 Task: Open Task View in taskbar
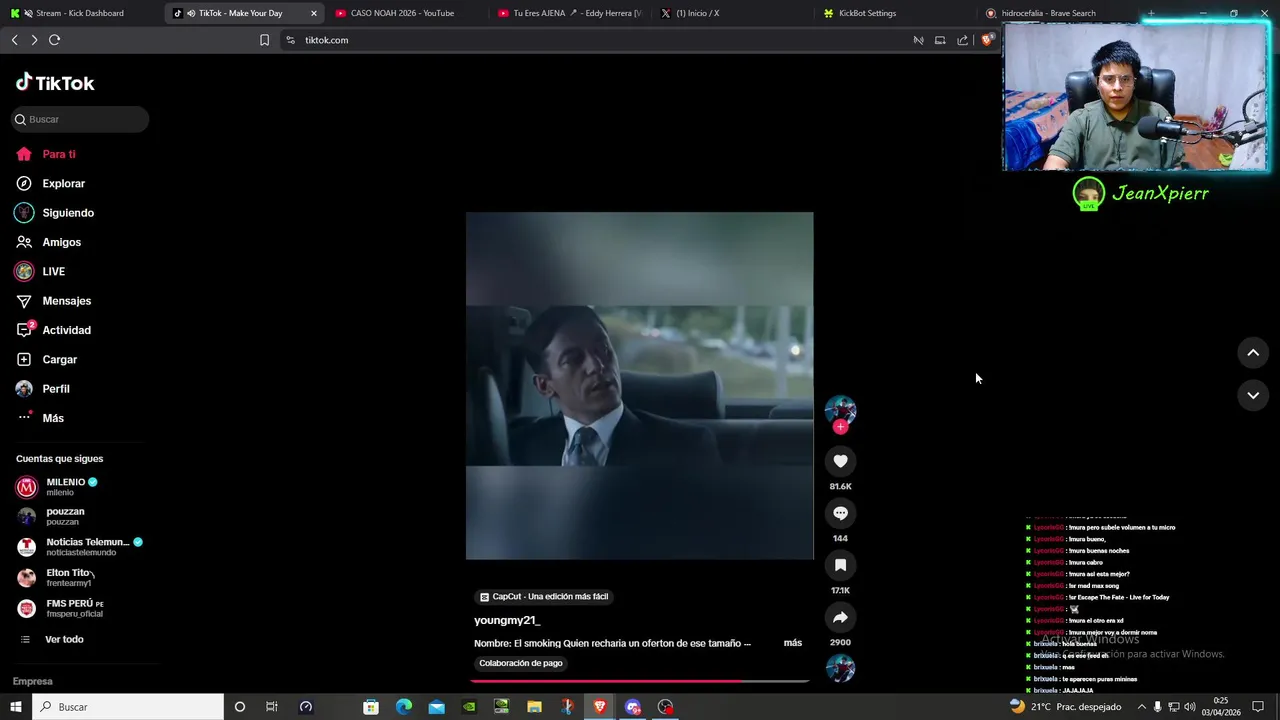pos(272,707)
